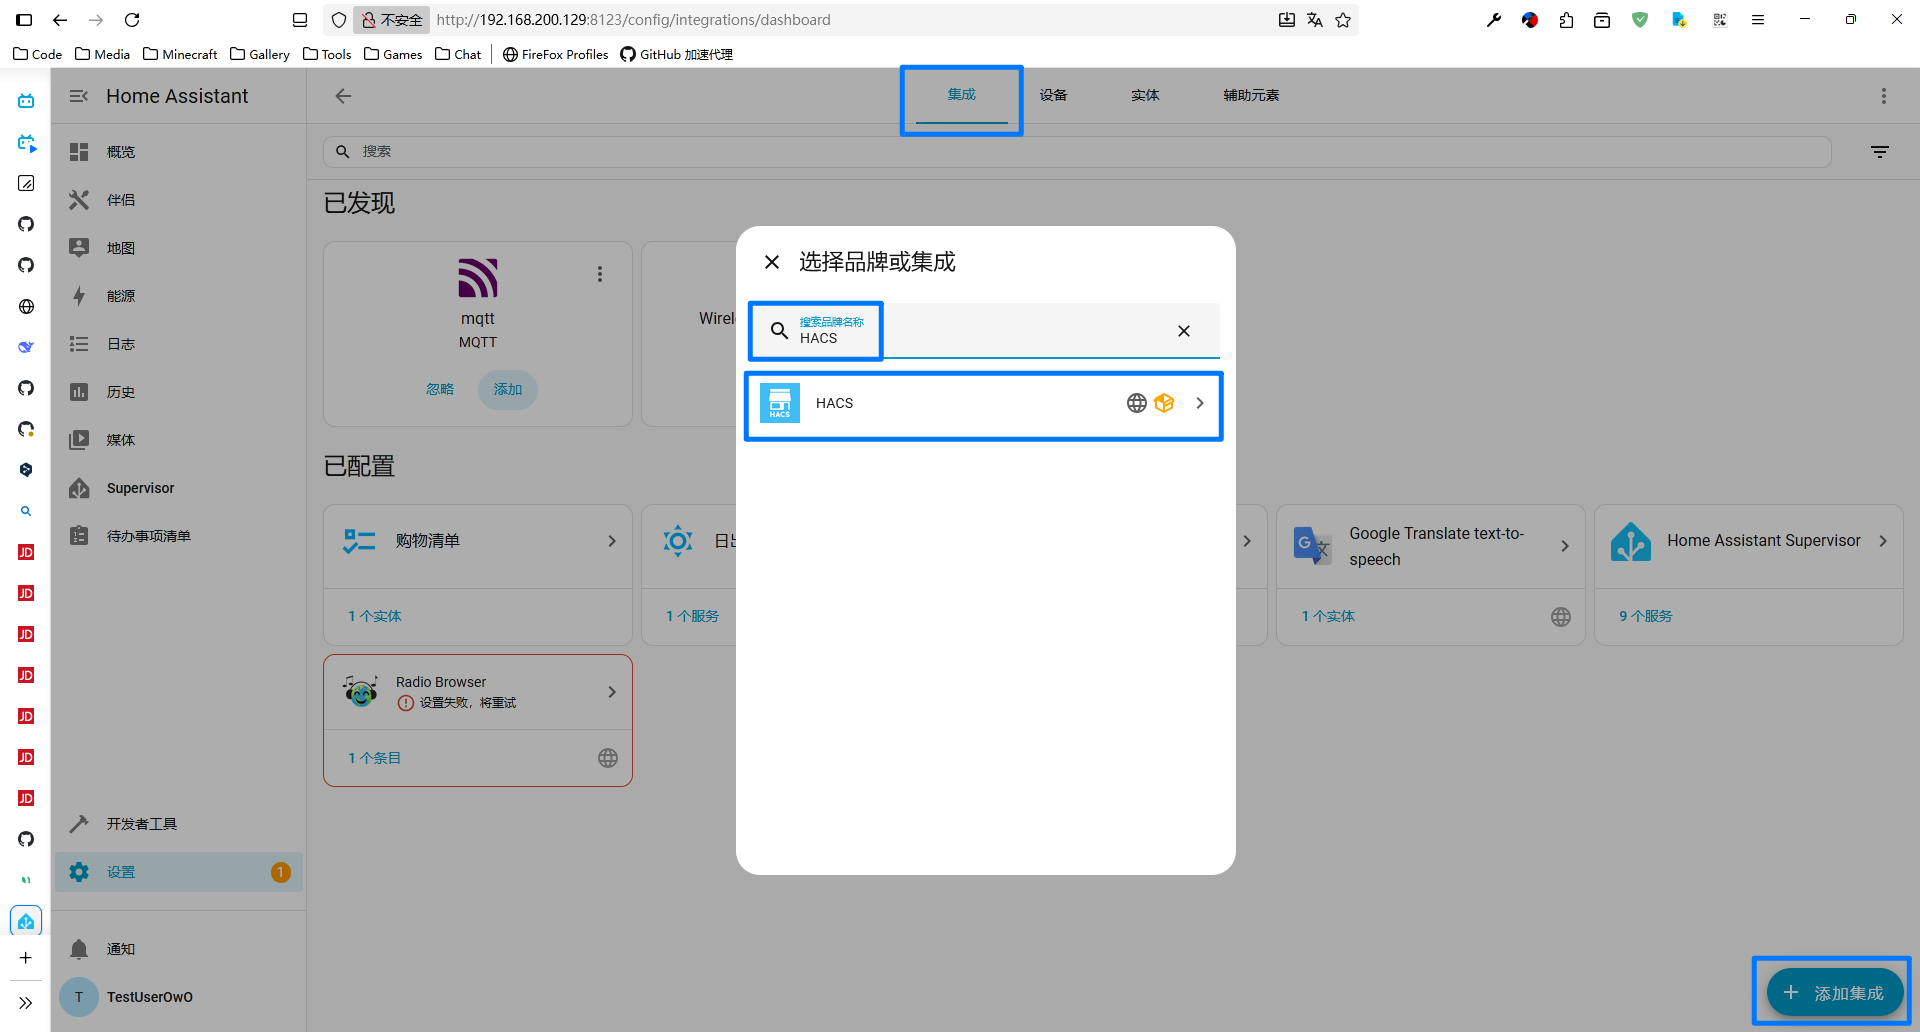Screen dimensions: 1920x1032
Task: Open the mqtt card options menu
Action: (x=600, y=274)
